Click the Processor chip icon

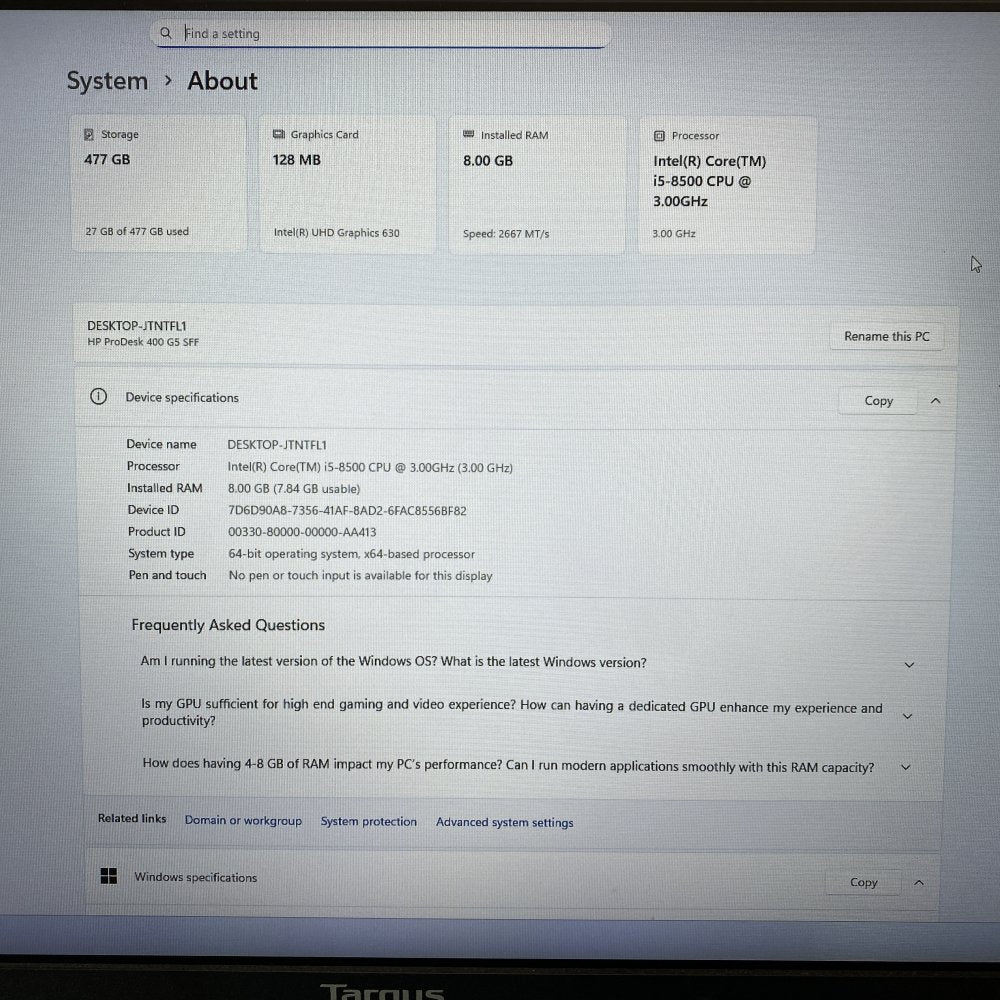click(x=659, y=136)
